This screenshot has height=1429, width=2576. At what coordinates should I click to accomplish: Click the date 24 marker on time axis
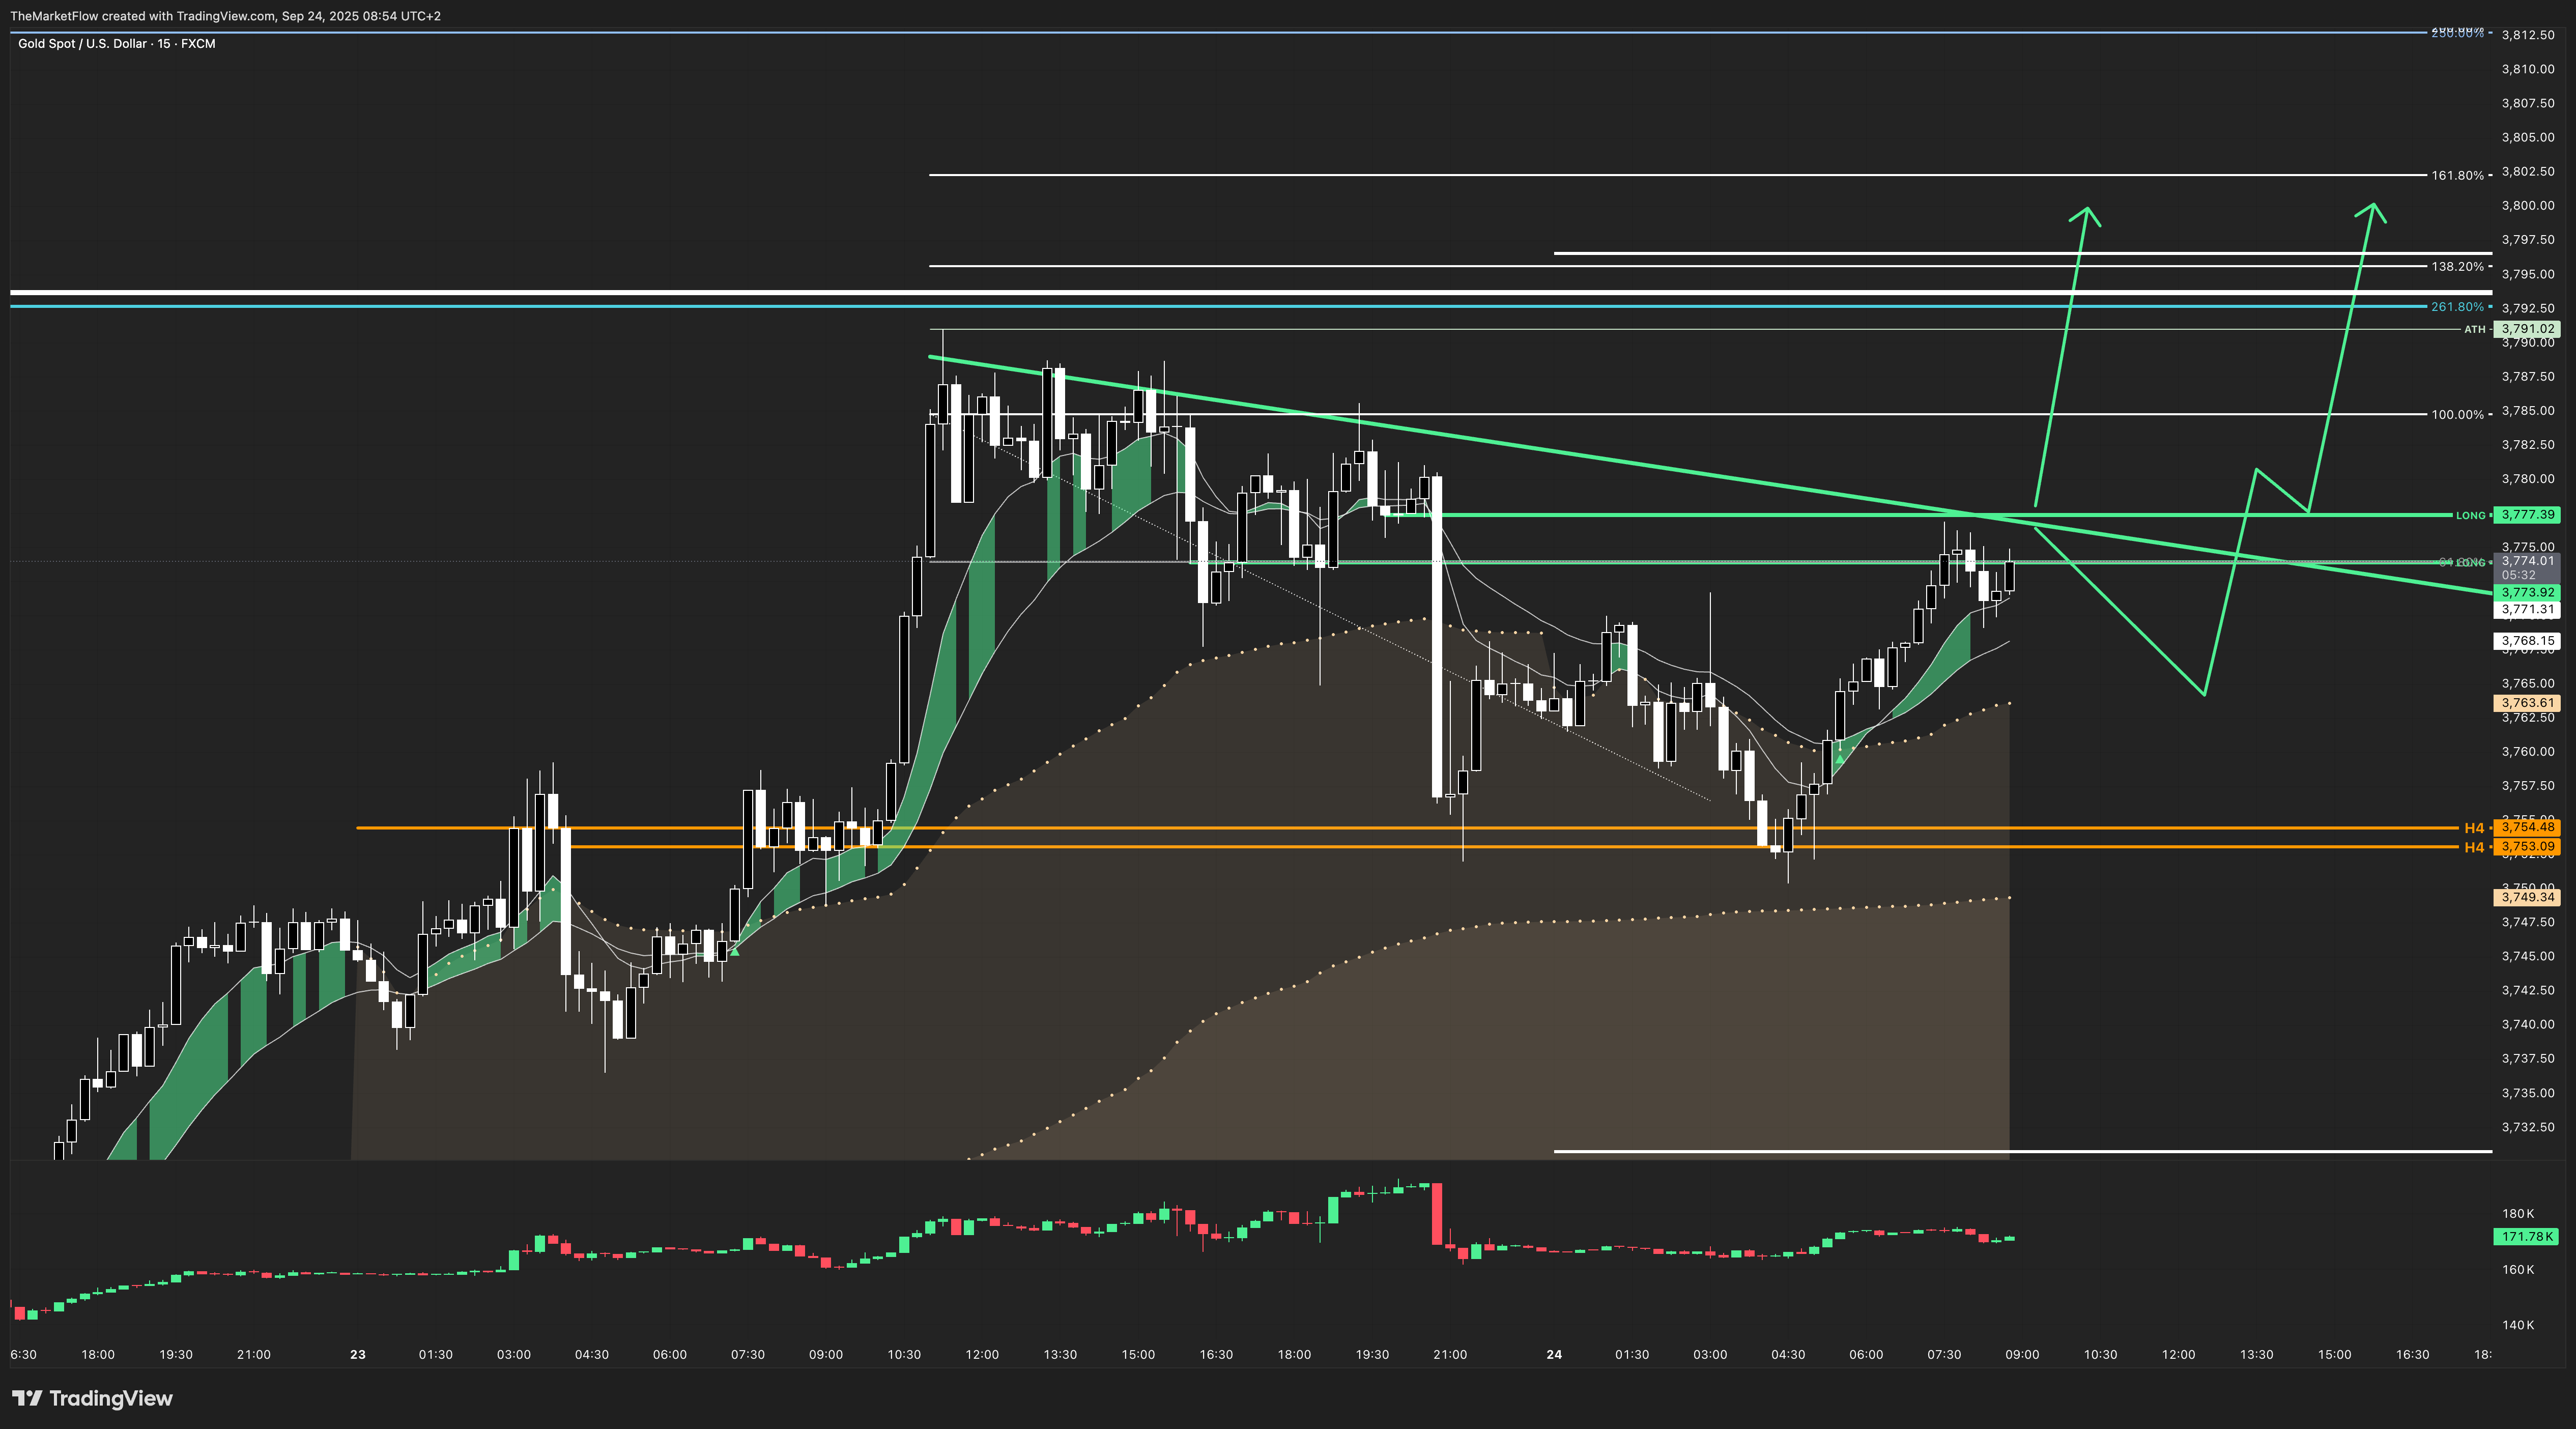click(1554, 1355)
